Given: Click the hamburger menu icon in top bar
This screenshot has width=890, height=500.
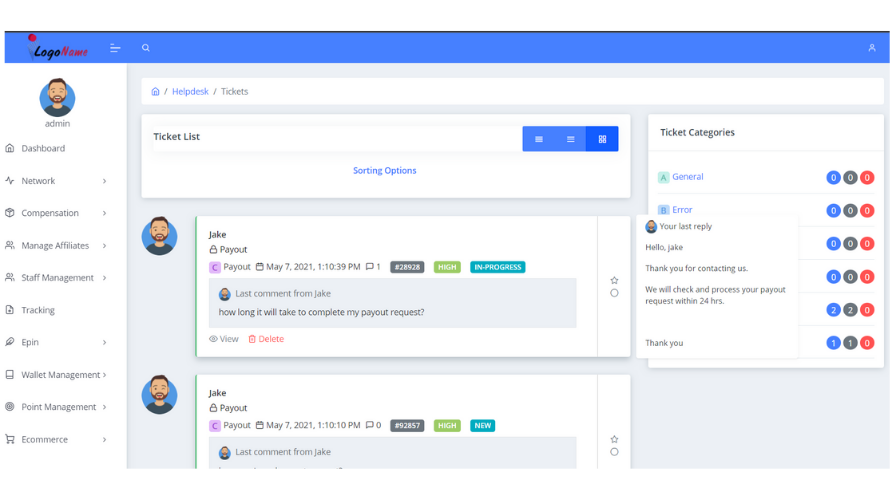Looking at the screenshot, I should pos(116,48).
